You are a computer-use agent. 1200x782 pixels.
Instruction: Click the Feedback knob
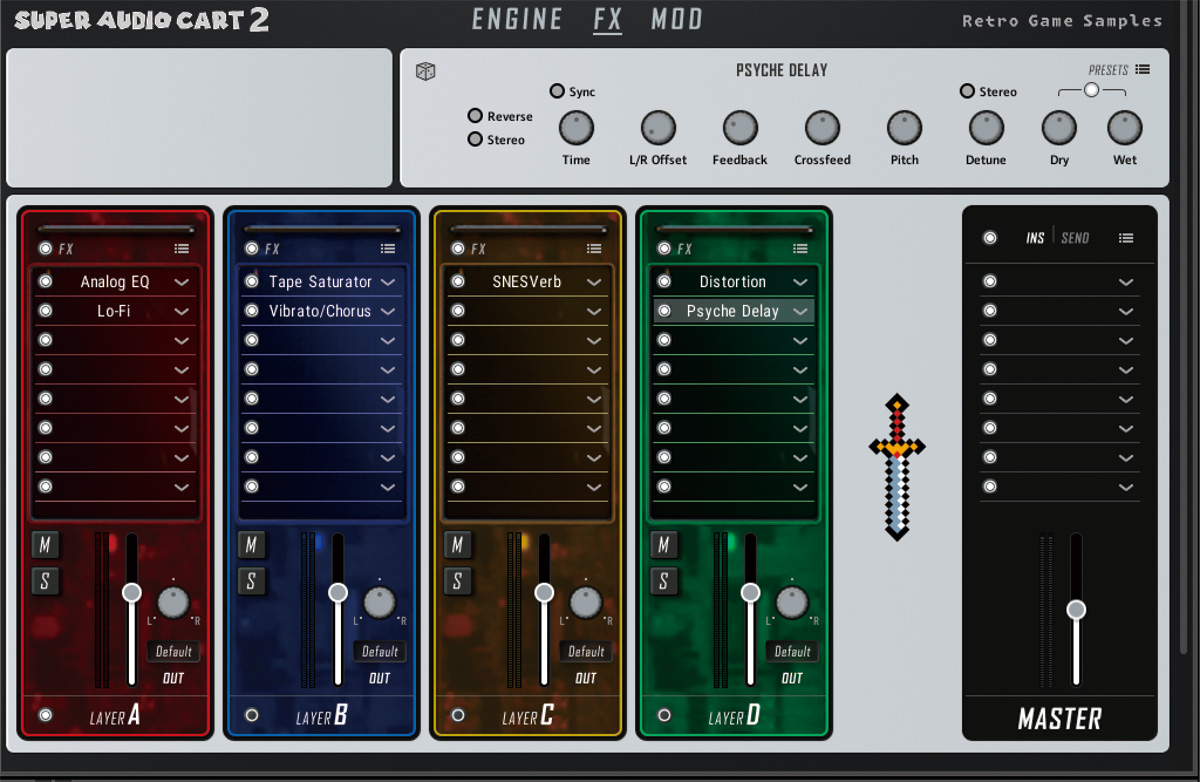740,128
